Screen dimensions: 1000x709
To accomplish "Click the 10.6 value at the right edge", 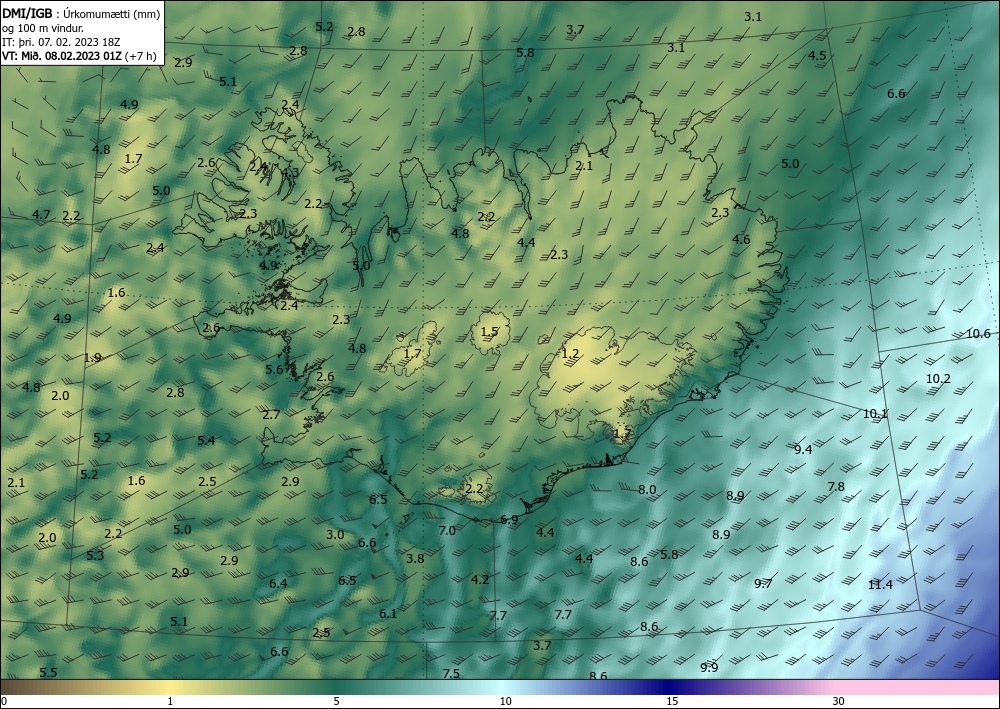I will click(978, 333).
